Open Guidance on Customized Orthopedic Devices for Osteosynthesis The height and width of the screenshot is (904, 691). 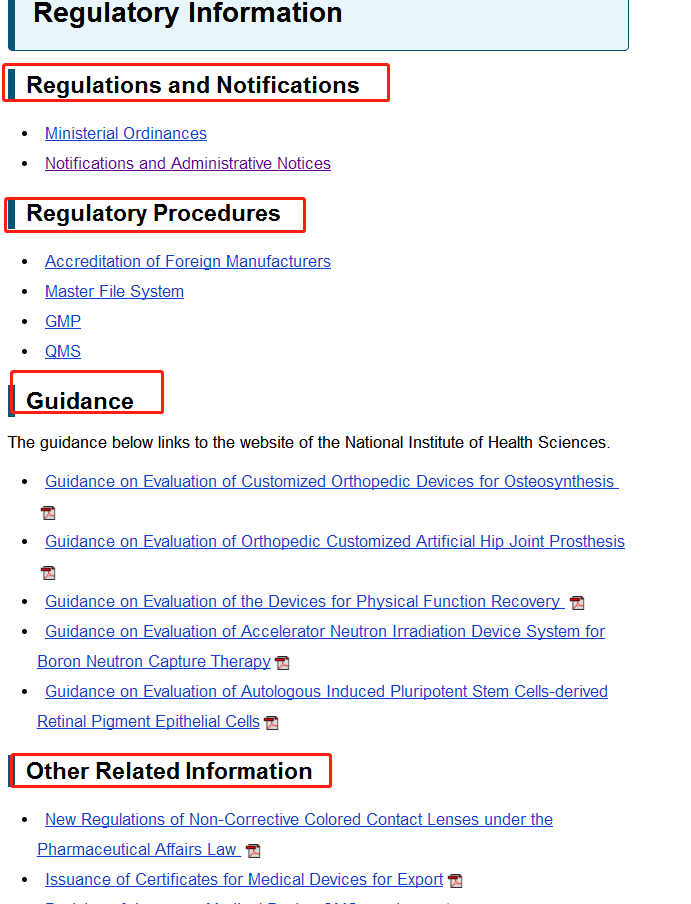point(331,481)
